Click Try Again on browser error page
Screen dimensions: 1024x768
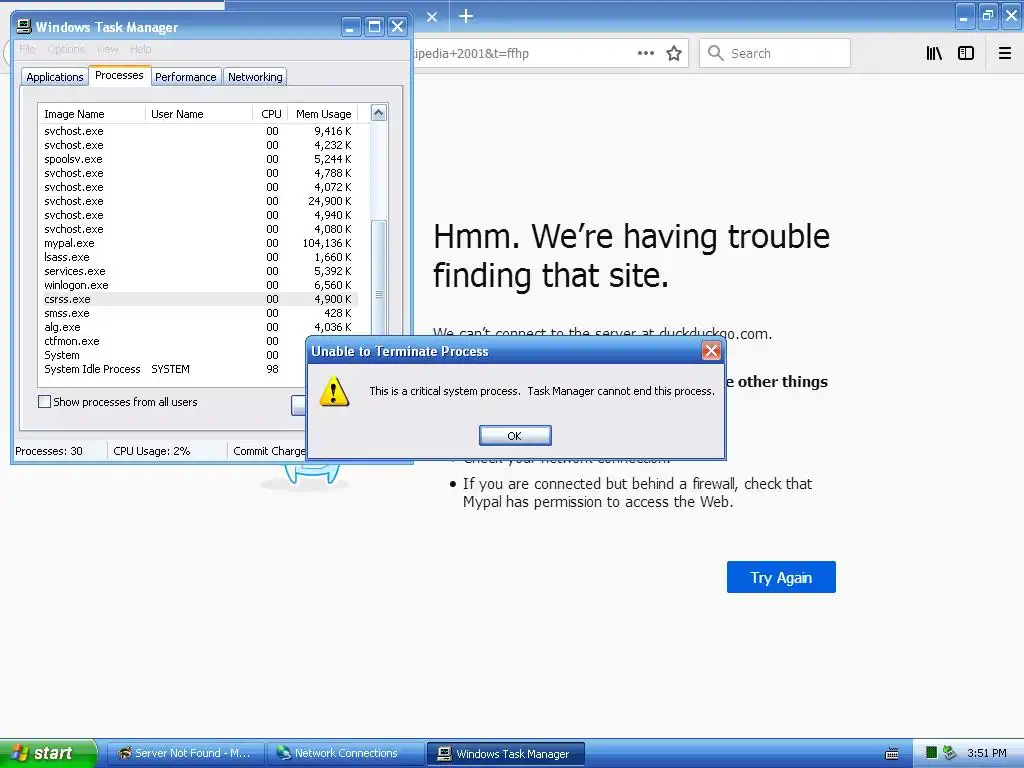click(x=781, y=577)
